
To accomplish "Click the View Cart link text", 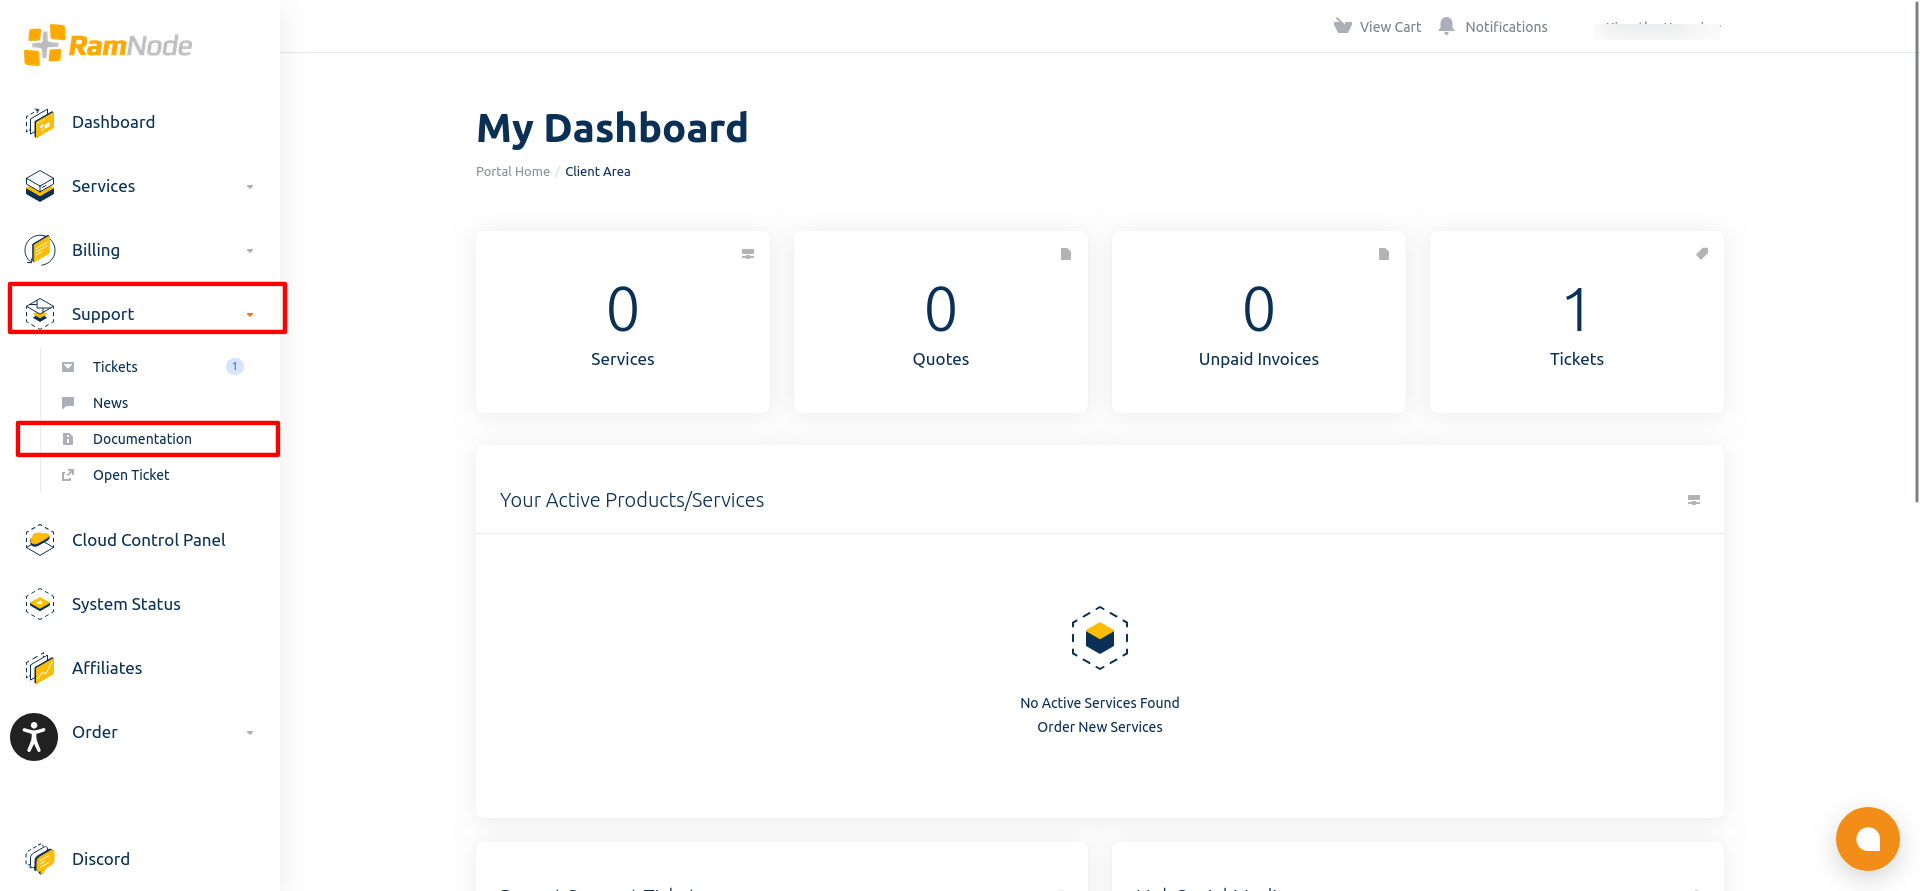I will pos(1390,27).
